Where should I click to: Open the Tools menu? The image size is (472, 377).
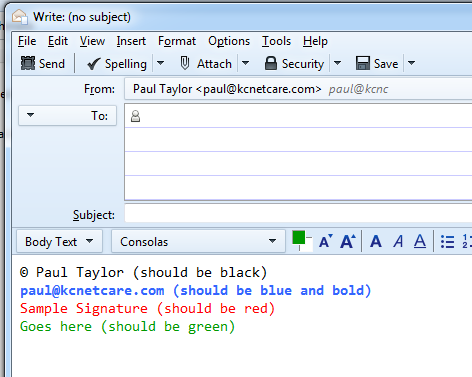pos(276,41)
